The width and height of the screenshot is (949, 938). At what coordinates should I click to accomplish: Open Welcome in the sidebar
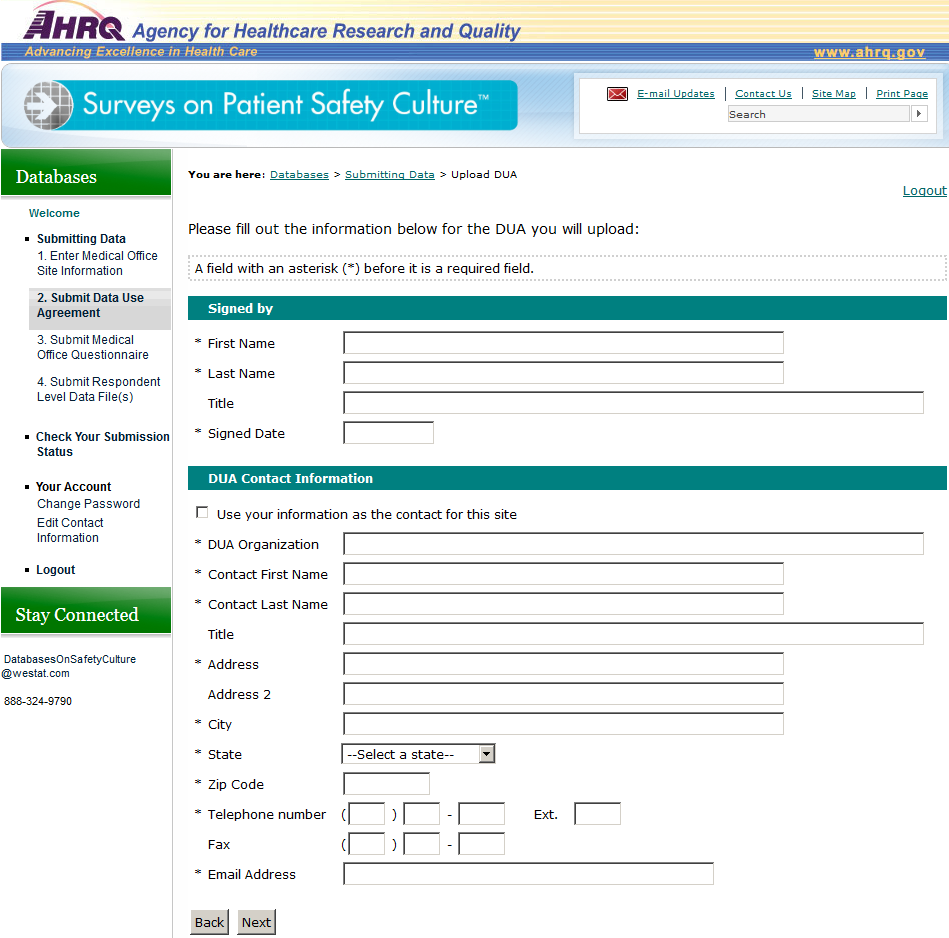(54, 214)
